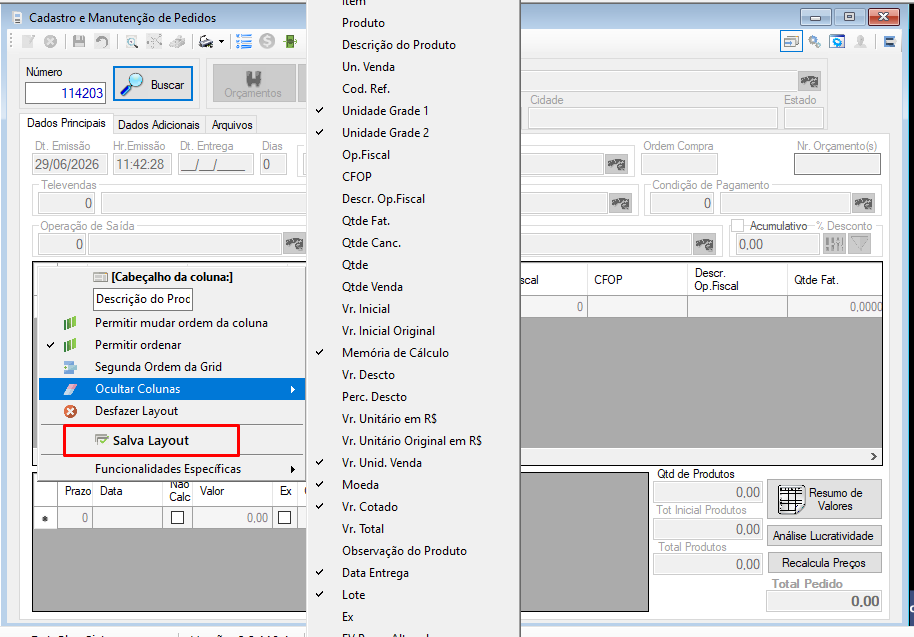Toggle the Acumulativo checkbox
Screen dimensions: 914x637
tap(737, 226)
